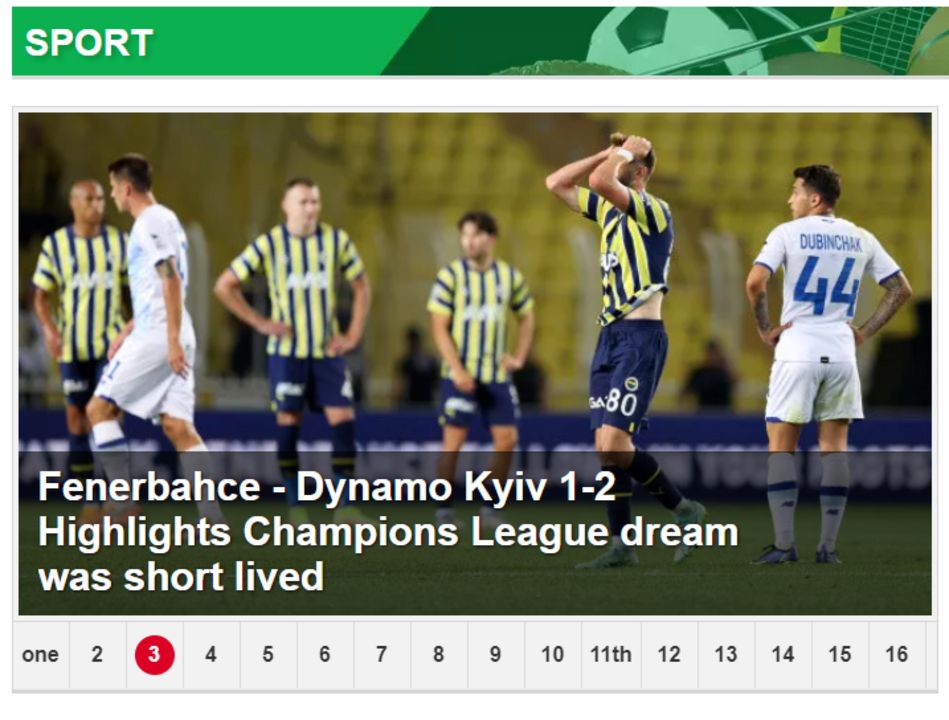Go to slide 7
Image resolution: width=949 pixels, height=720 pixels.
[382, 655]
